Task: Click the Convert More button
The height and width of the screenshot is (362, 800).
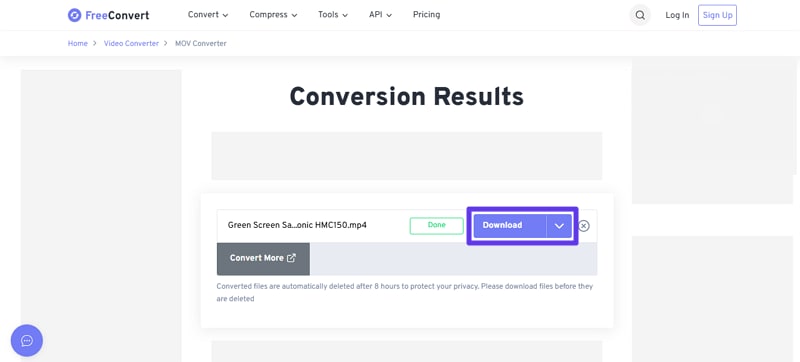Action: 263,258
